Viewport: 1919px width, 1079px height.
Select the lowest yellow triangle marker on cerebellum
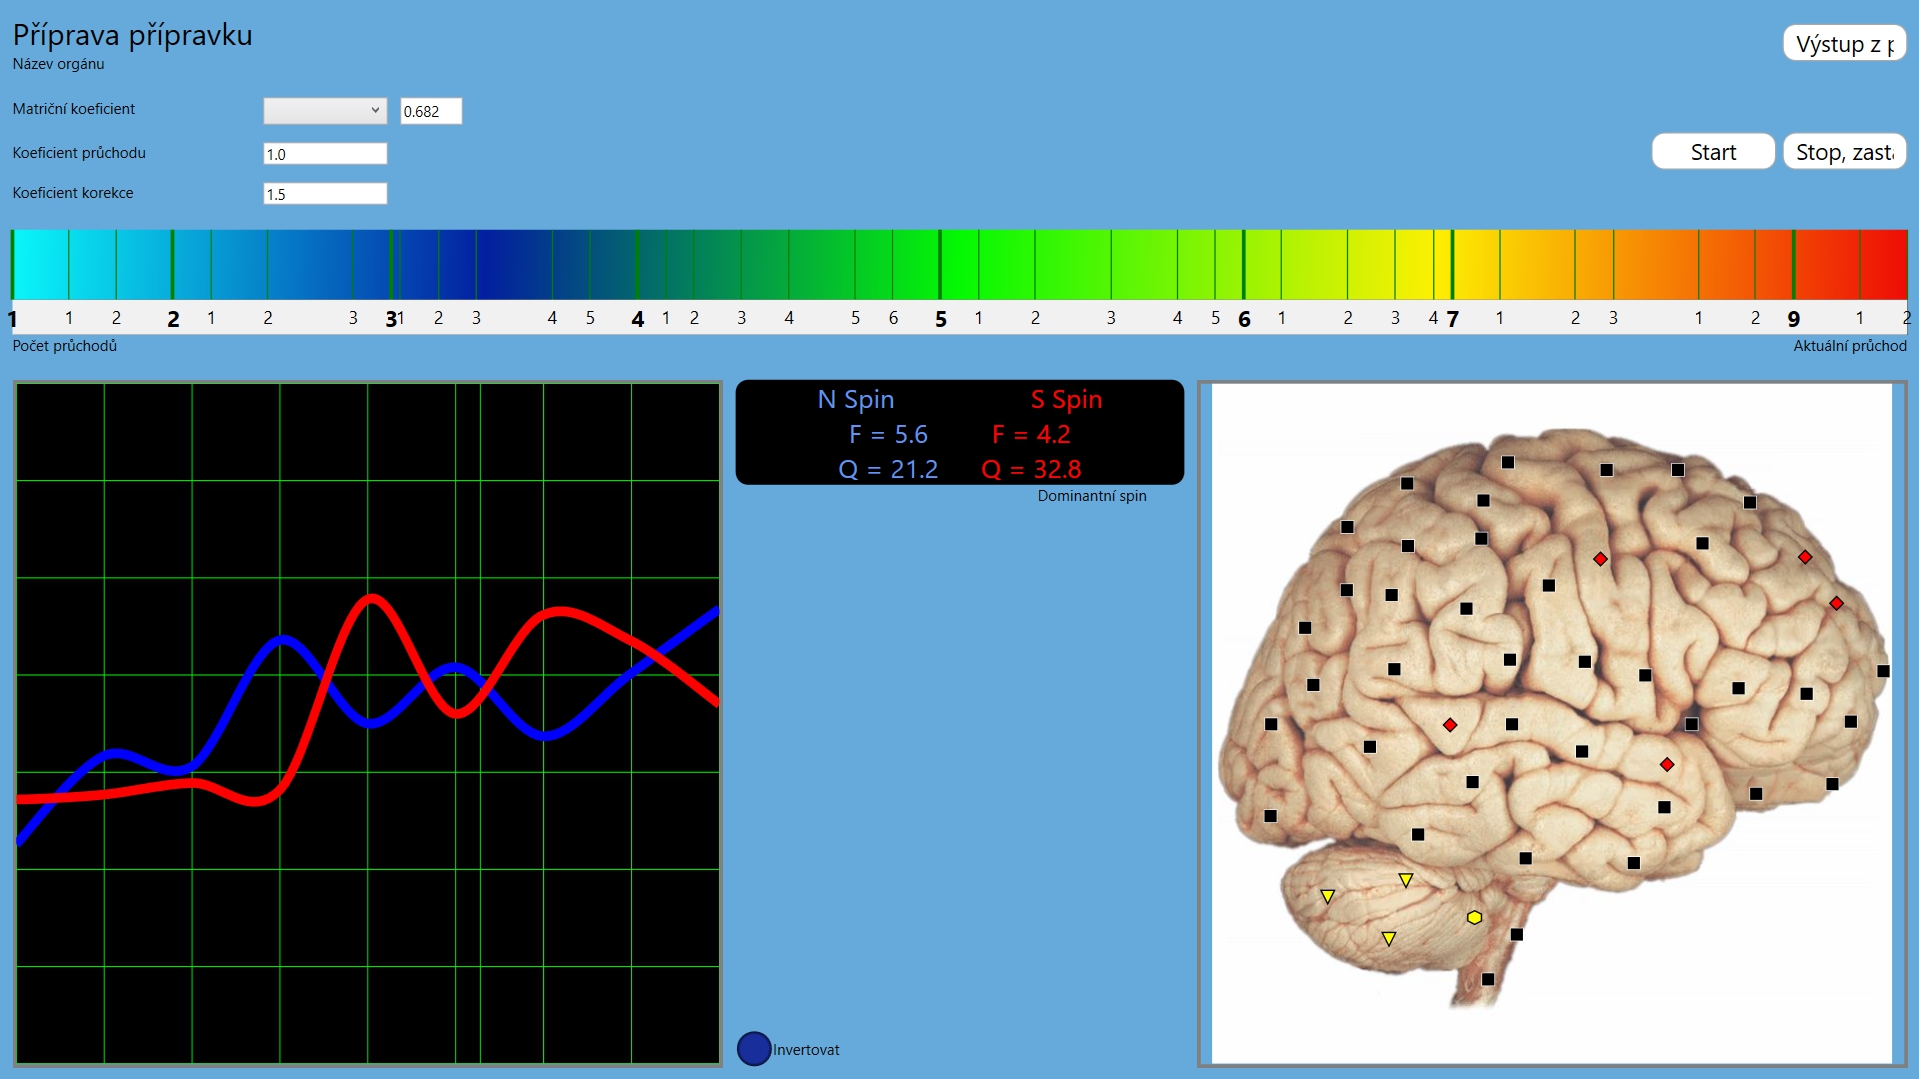tap(1388, 938)
